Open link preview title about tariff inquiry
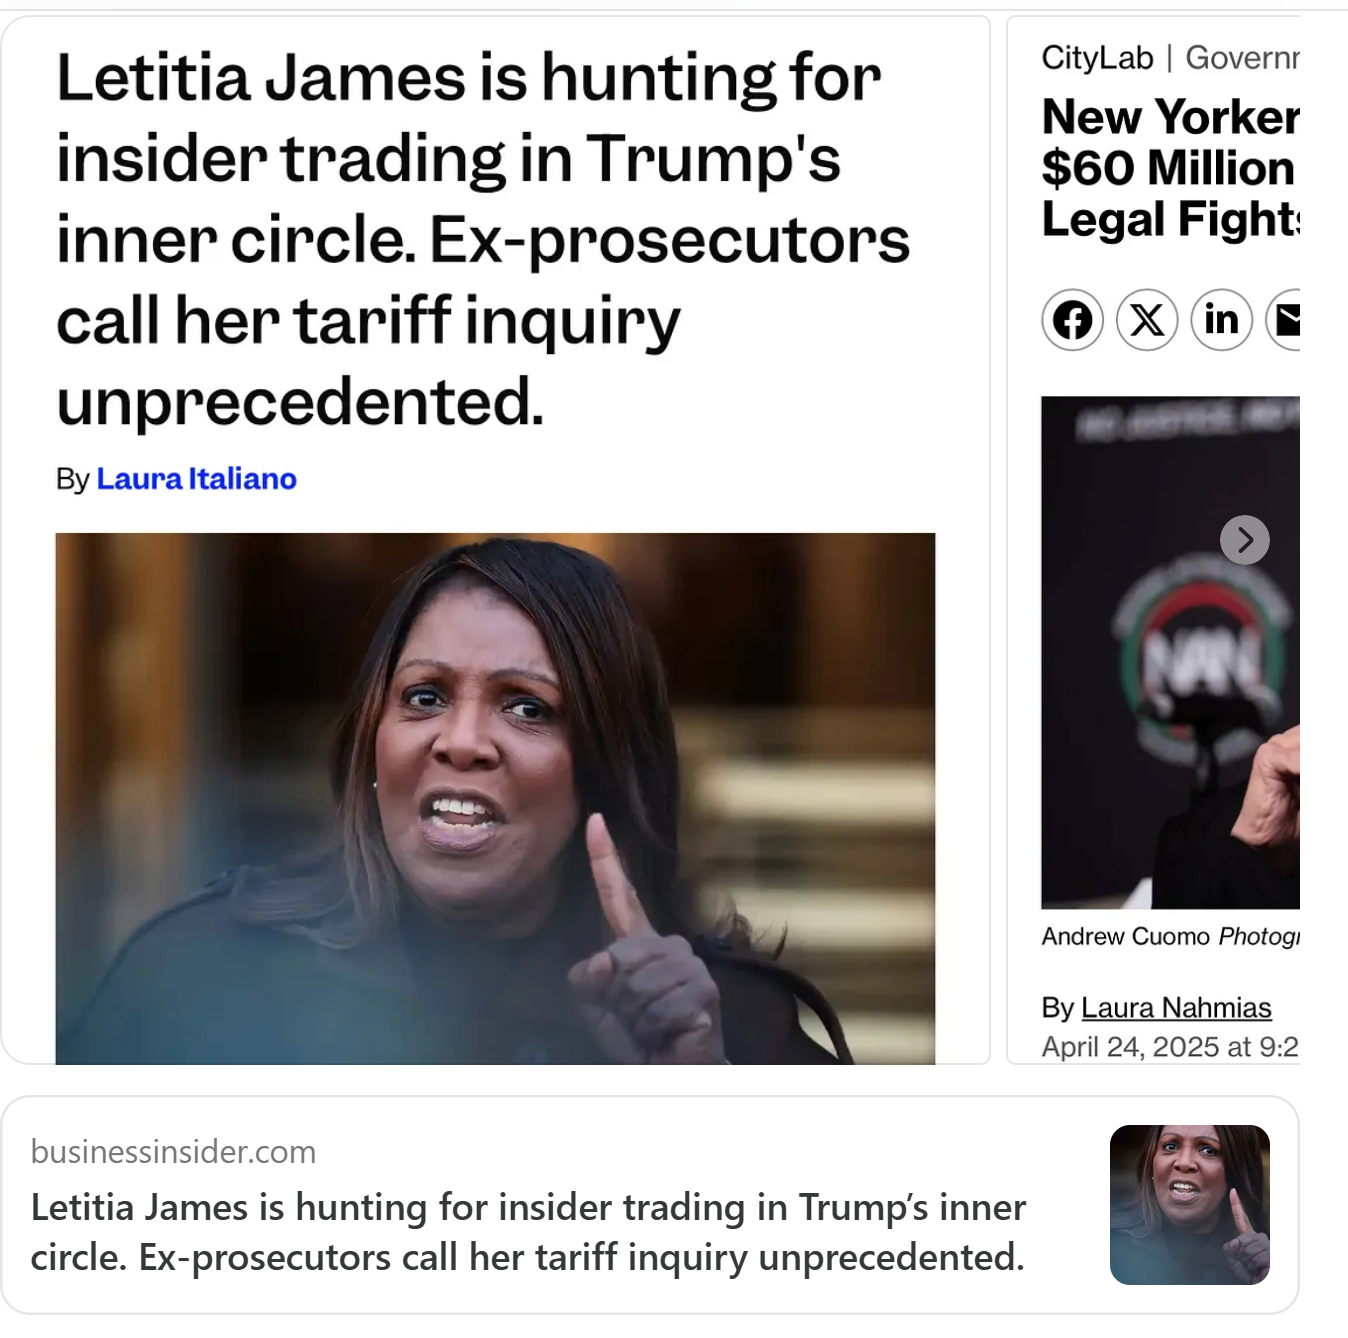Image resolution: width=1348 pixels, height=1338 pixels. coord(528,1232)
